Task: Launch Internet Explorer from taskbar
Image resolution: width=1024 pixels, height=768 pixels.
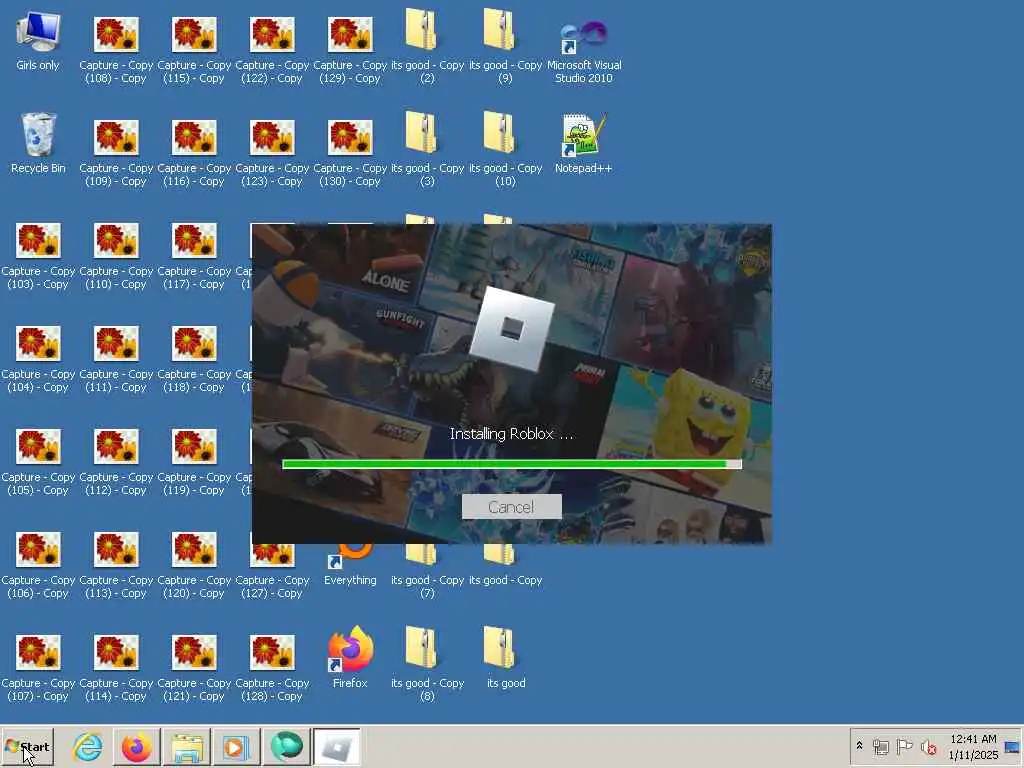Action: pos(88,746)
